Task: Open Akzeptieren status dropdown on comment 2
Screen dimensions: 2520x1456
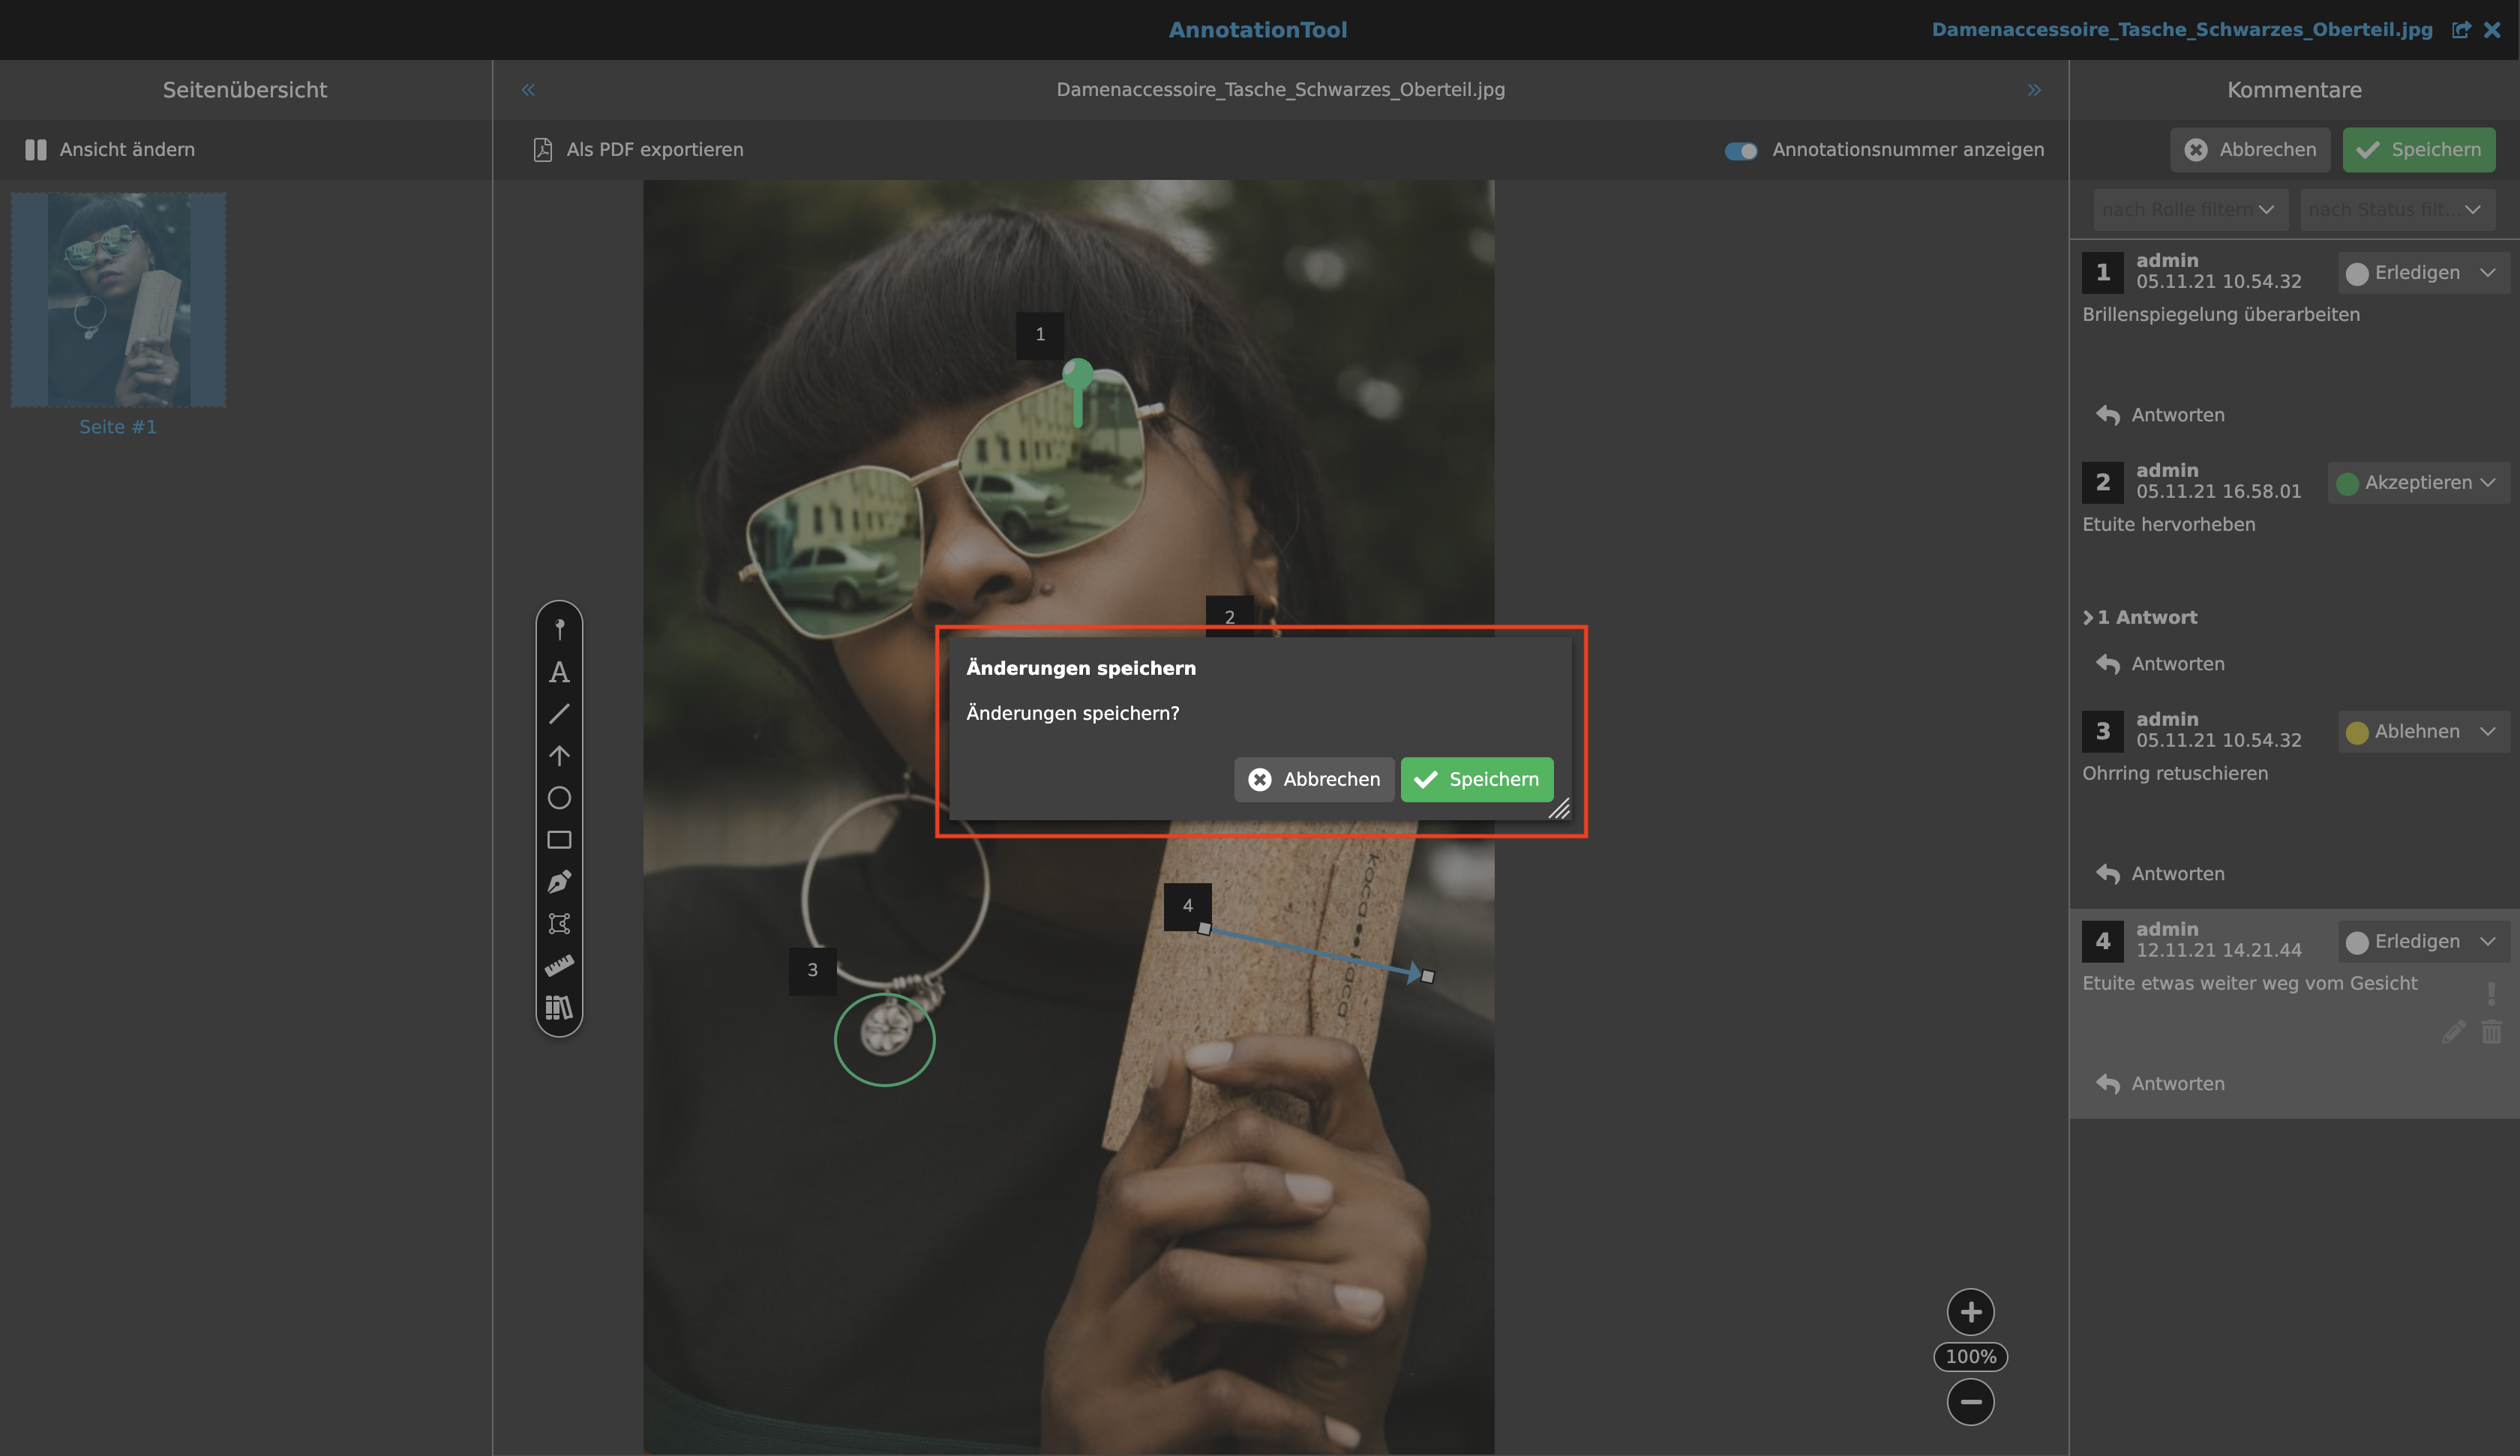Action: pyautogui.click(x=2417, y=483)
